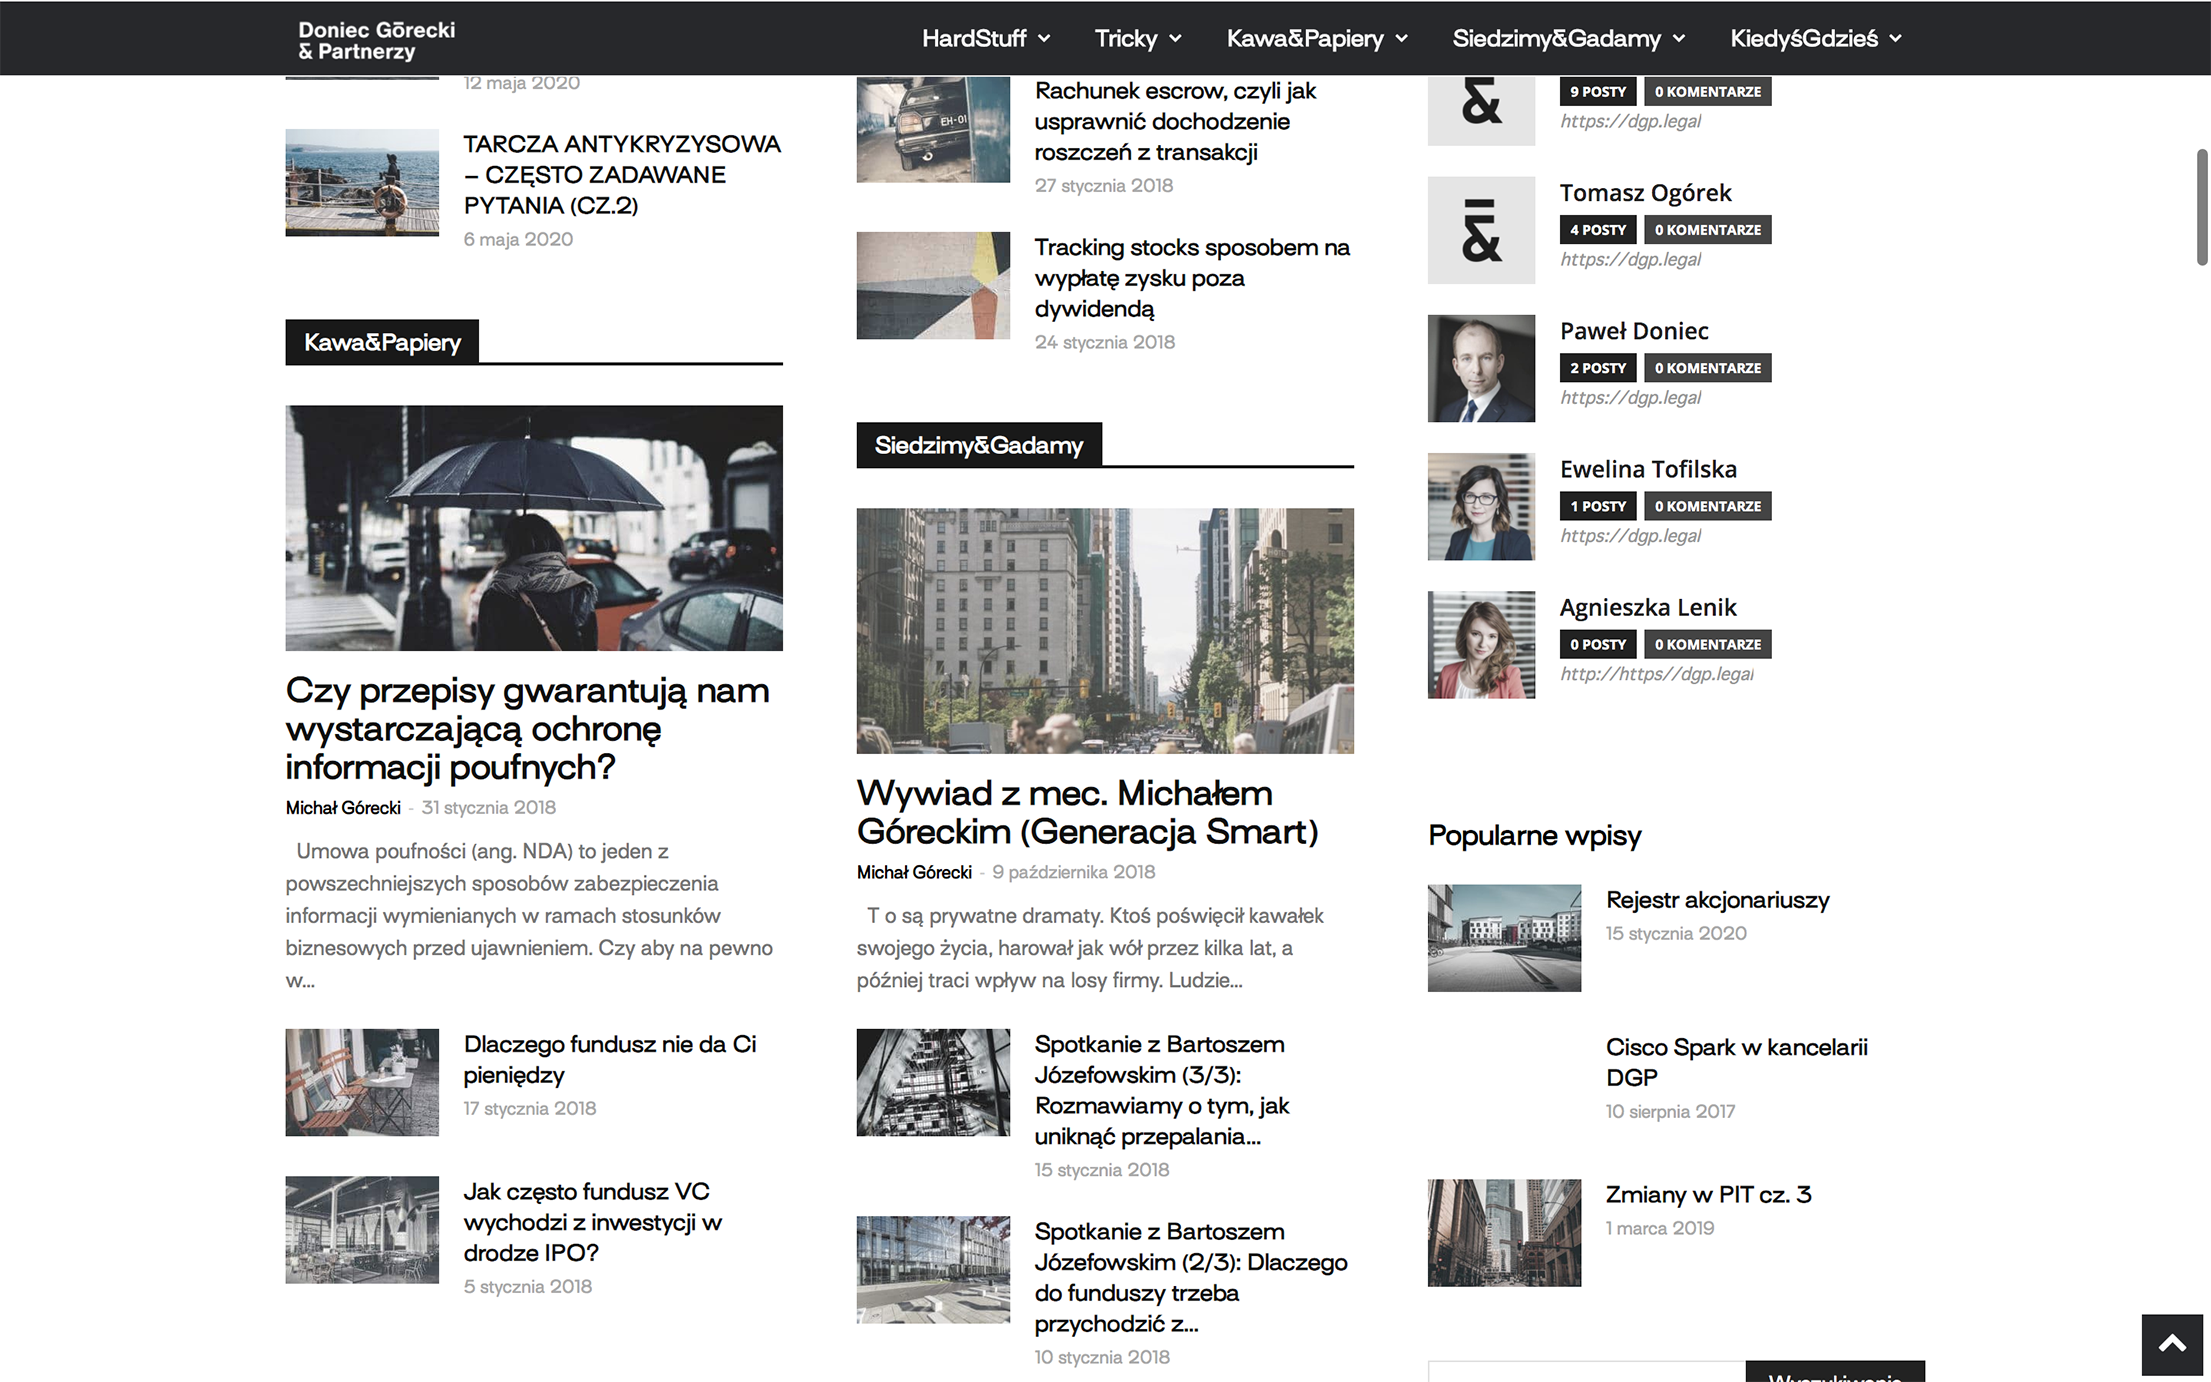Click Tomasz Ogórek's ampersand avatar
The width and height of the screenshot is (2211, 1382).
(1481, 230)
